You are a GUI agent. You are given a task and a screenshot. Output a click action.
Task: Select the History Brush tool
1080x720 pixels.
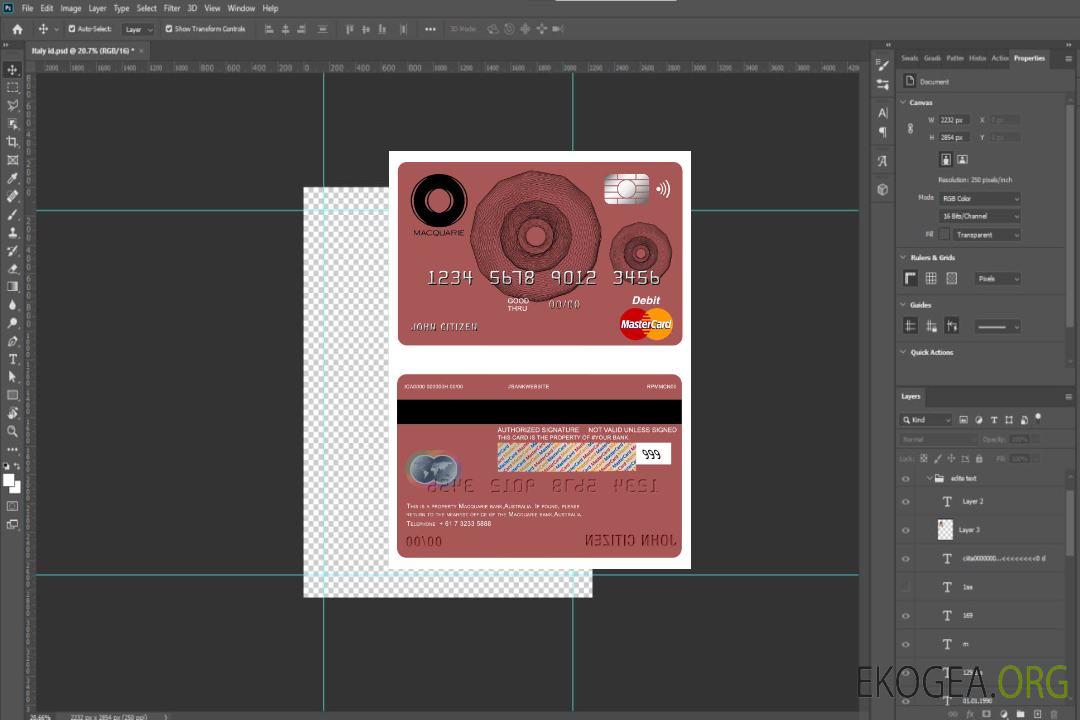12,251
